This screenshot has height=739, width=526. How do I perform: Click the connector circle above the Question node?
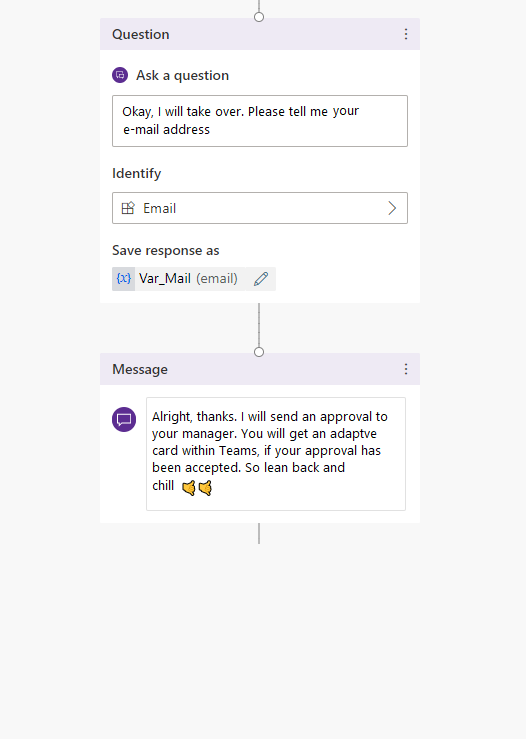pos(259,17)
